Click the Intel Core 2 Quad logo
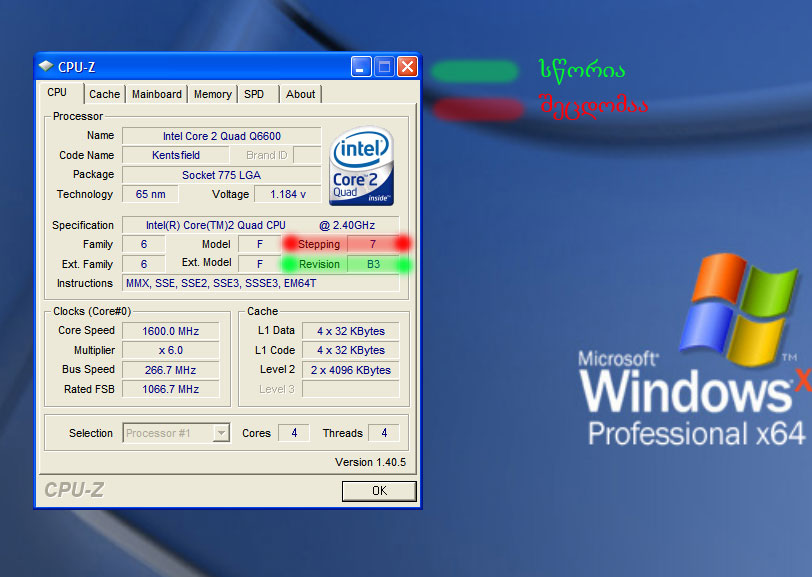 (x=361, y=165)
